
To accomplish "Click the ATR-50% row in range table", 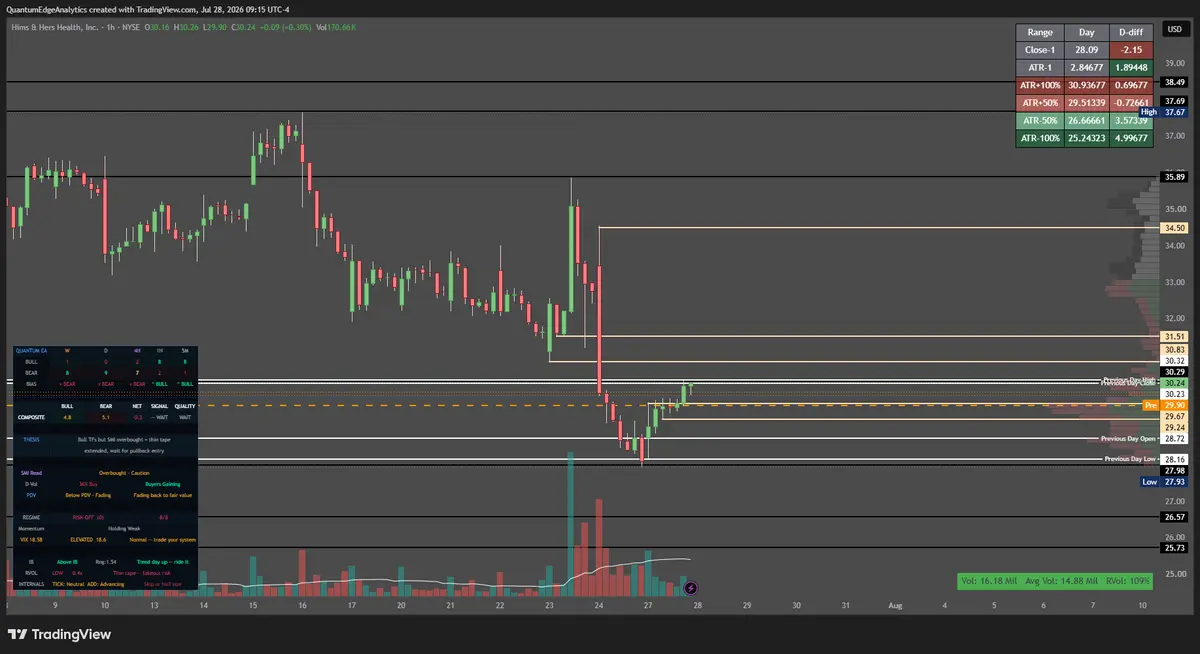I will coord(1084,122).
